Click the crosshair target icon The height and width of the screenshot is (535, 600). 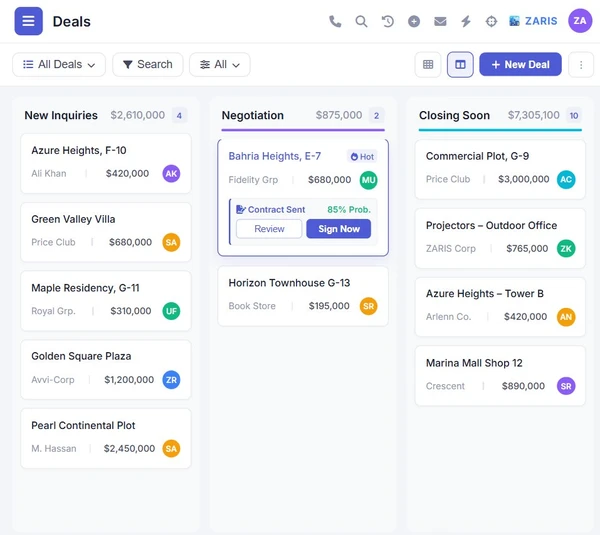[491, 21]
